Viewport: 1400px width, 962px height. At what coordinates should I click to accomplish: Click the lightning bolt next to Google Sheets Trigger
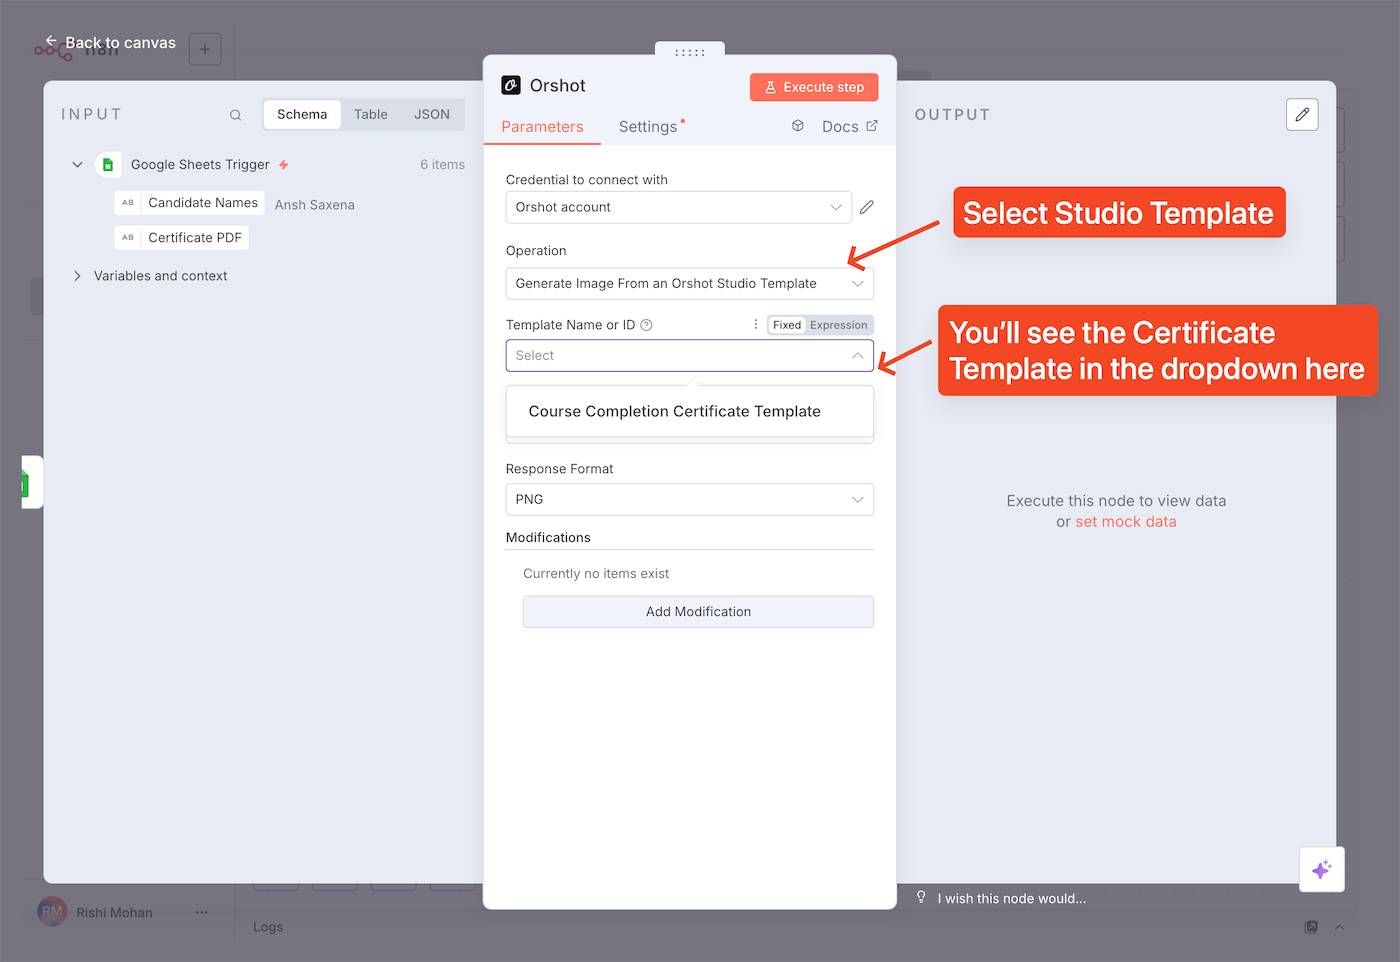click(284, 165)
